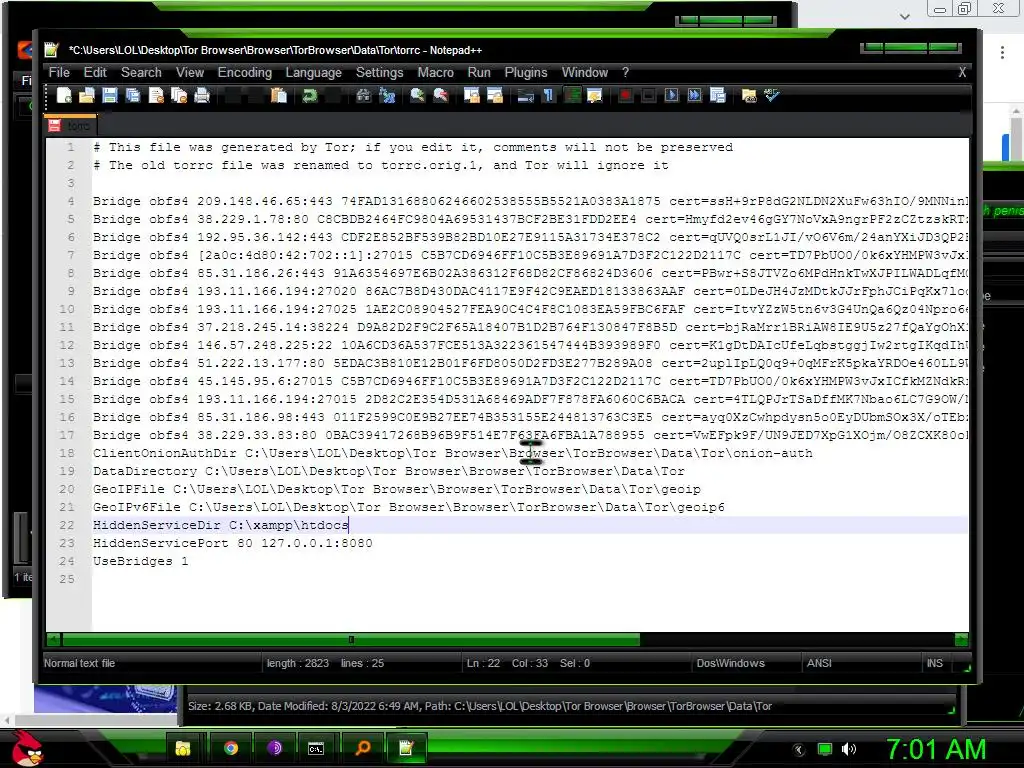This screenshot has height=768, width=1024.
Task: Open the Language menu
Action: (313, 72)
